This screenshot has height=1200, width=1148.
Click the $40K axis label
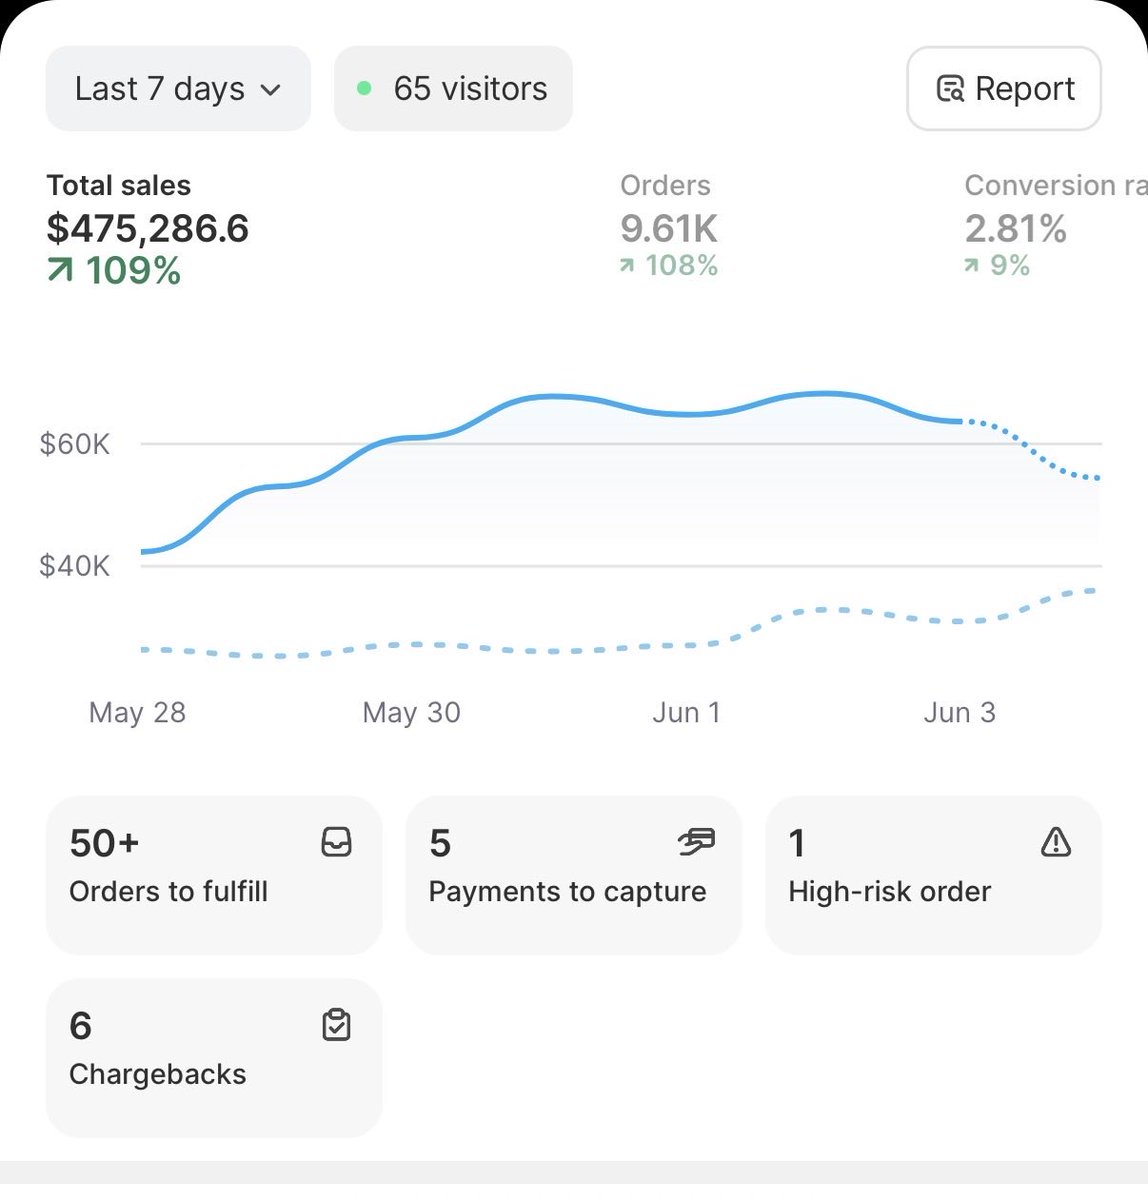tap(74, 566)
